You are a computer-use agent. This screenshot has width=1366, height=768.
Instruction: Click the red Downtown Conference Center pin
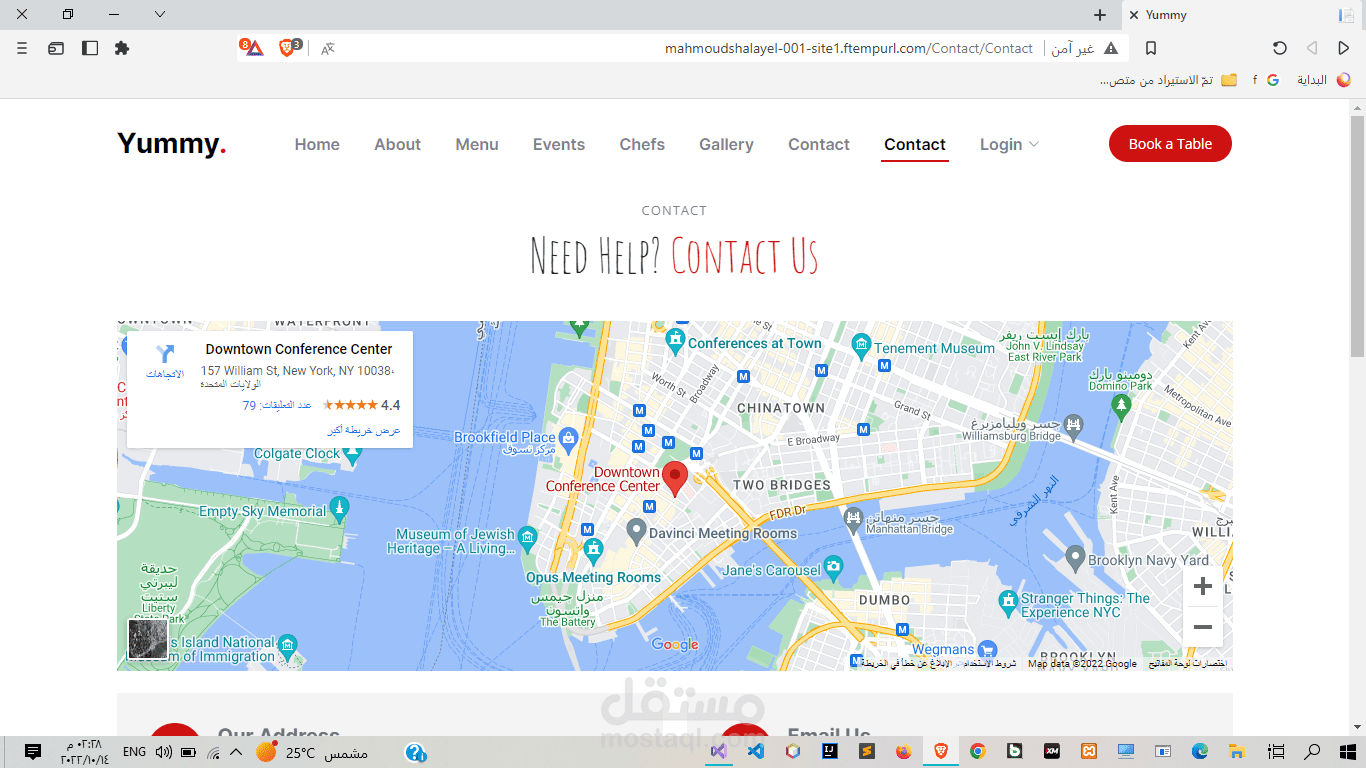[676, 479]
